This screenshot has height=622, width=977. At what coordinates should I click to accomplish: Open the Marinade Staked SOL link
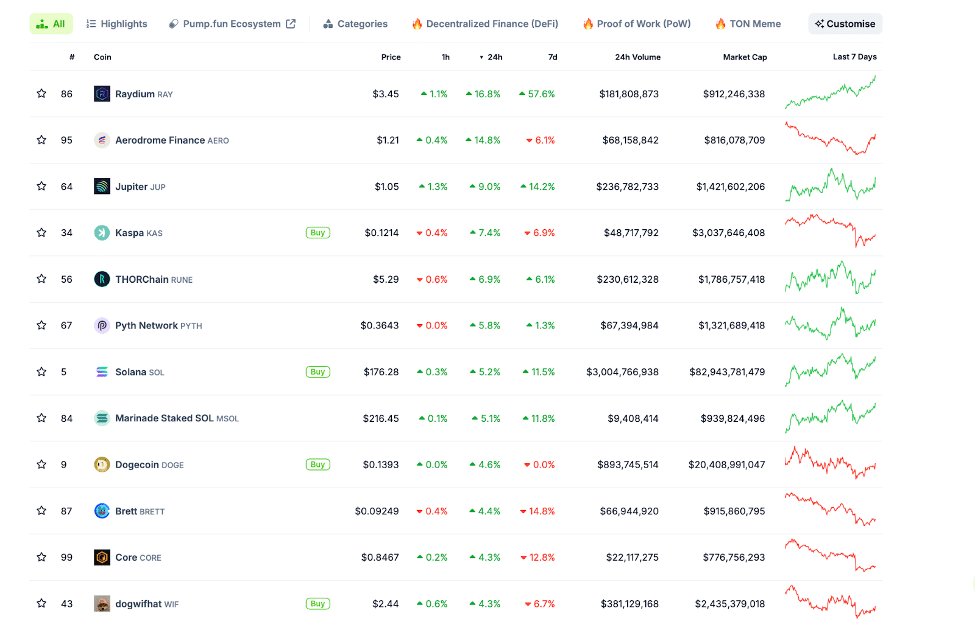pyautogui.click(x=177, y=418)
